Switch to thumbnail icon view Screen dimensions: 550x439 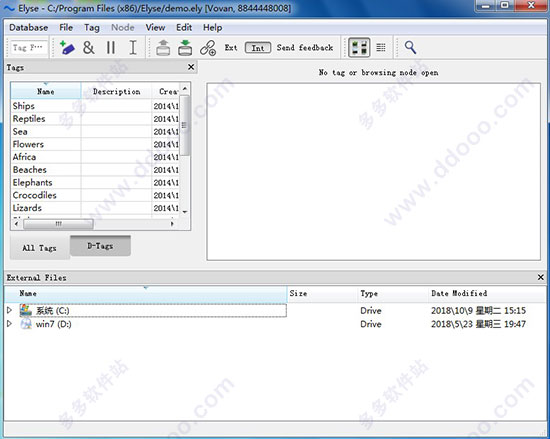359,47
